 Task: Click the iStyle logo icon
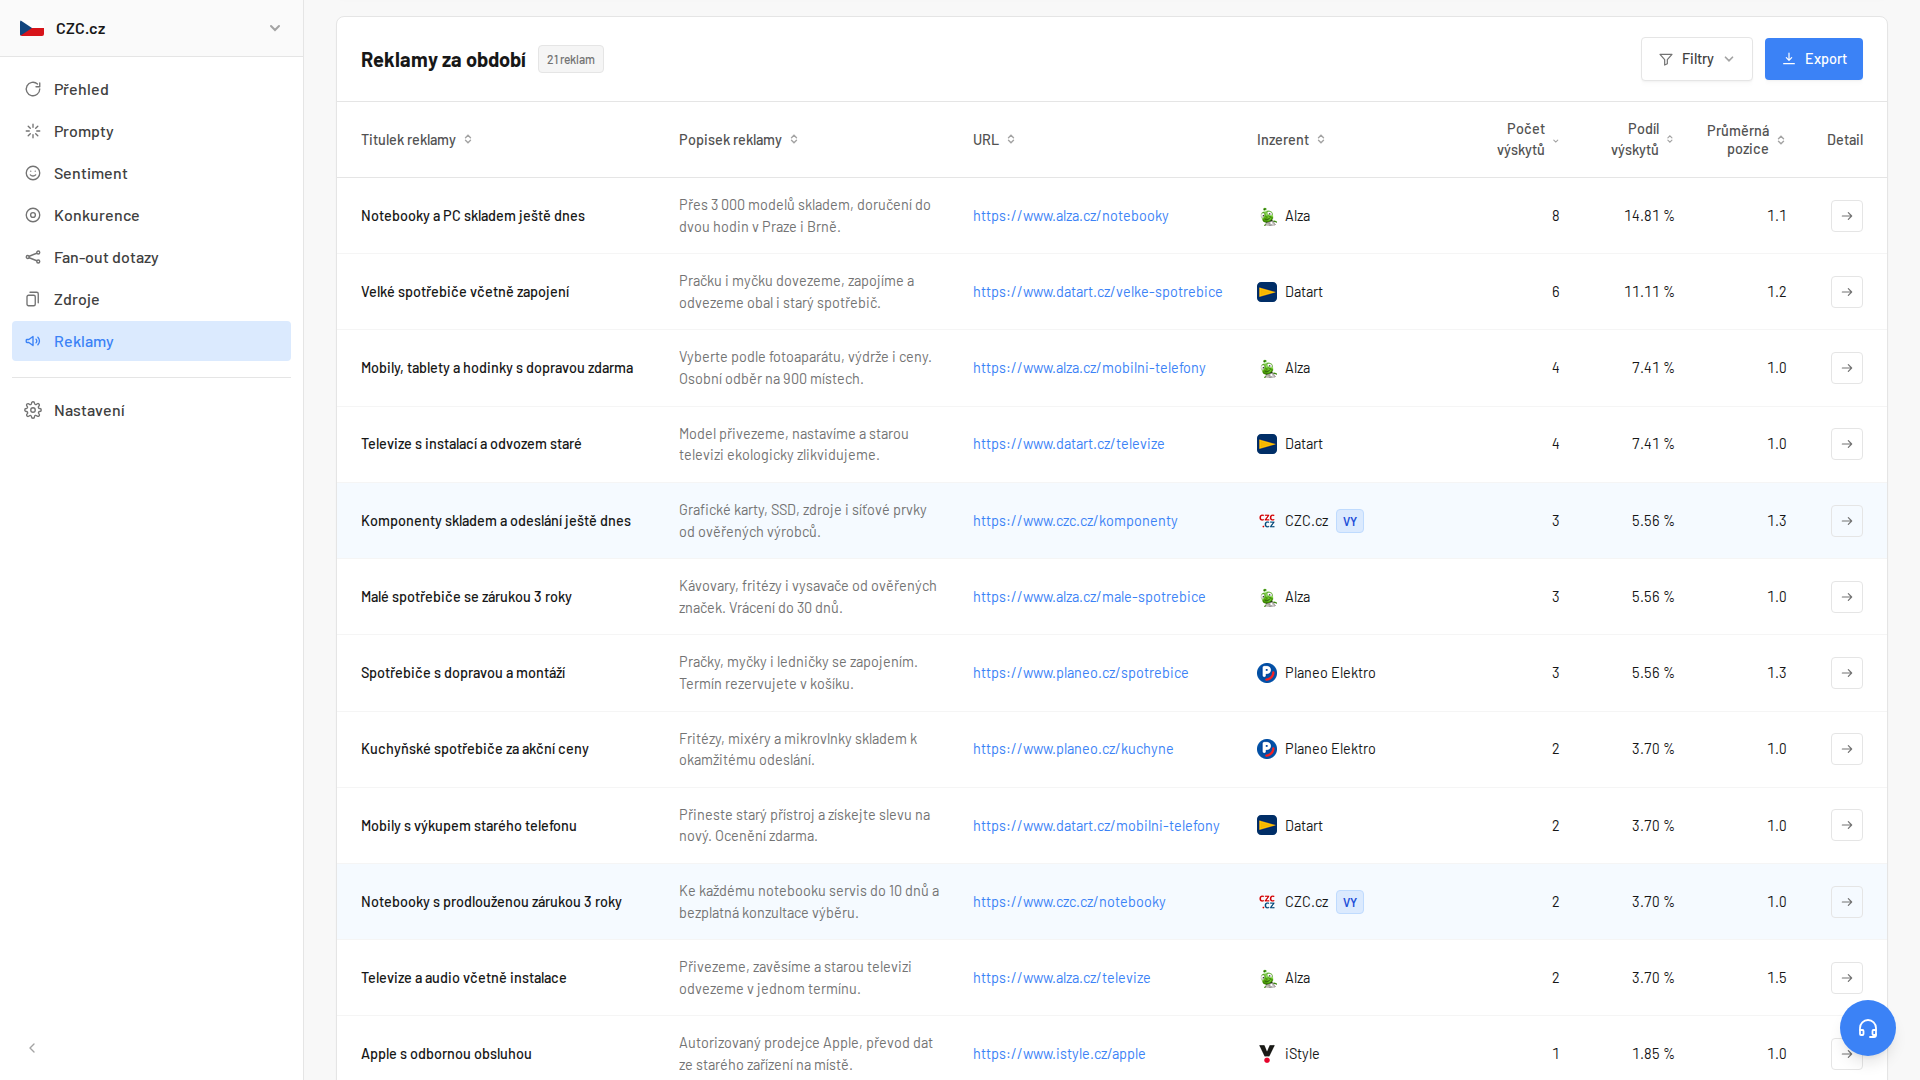[x=1267, y=1054]
